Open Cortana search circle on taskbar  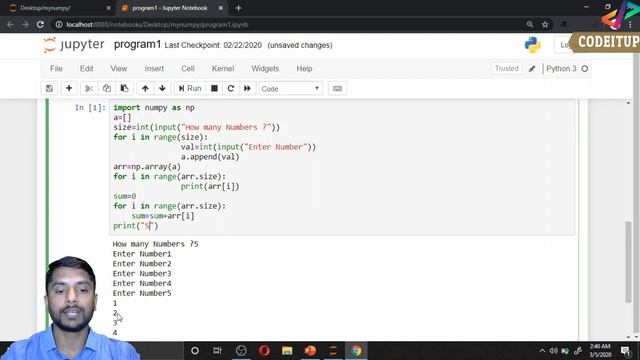pyautogui.click(x=195, y=351)
